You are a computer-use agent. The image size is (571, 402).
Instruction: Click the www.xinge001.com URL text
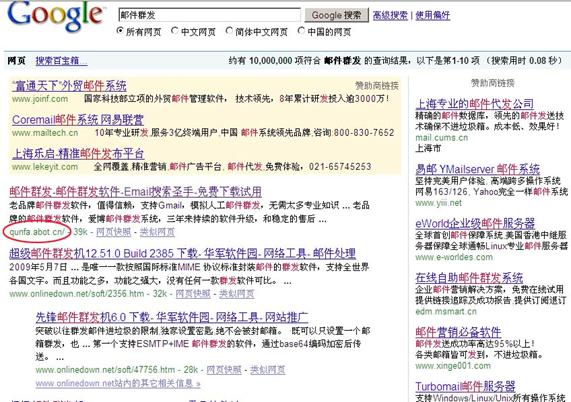(x=453, y=366)
